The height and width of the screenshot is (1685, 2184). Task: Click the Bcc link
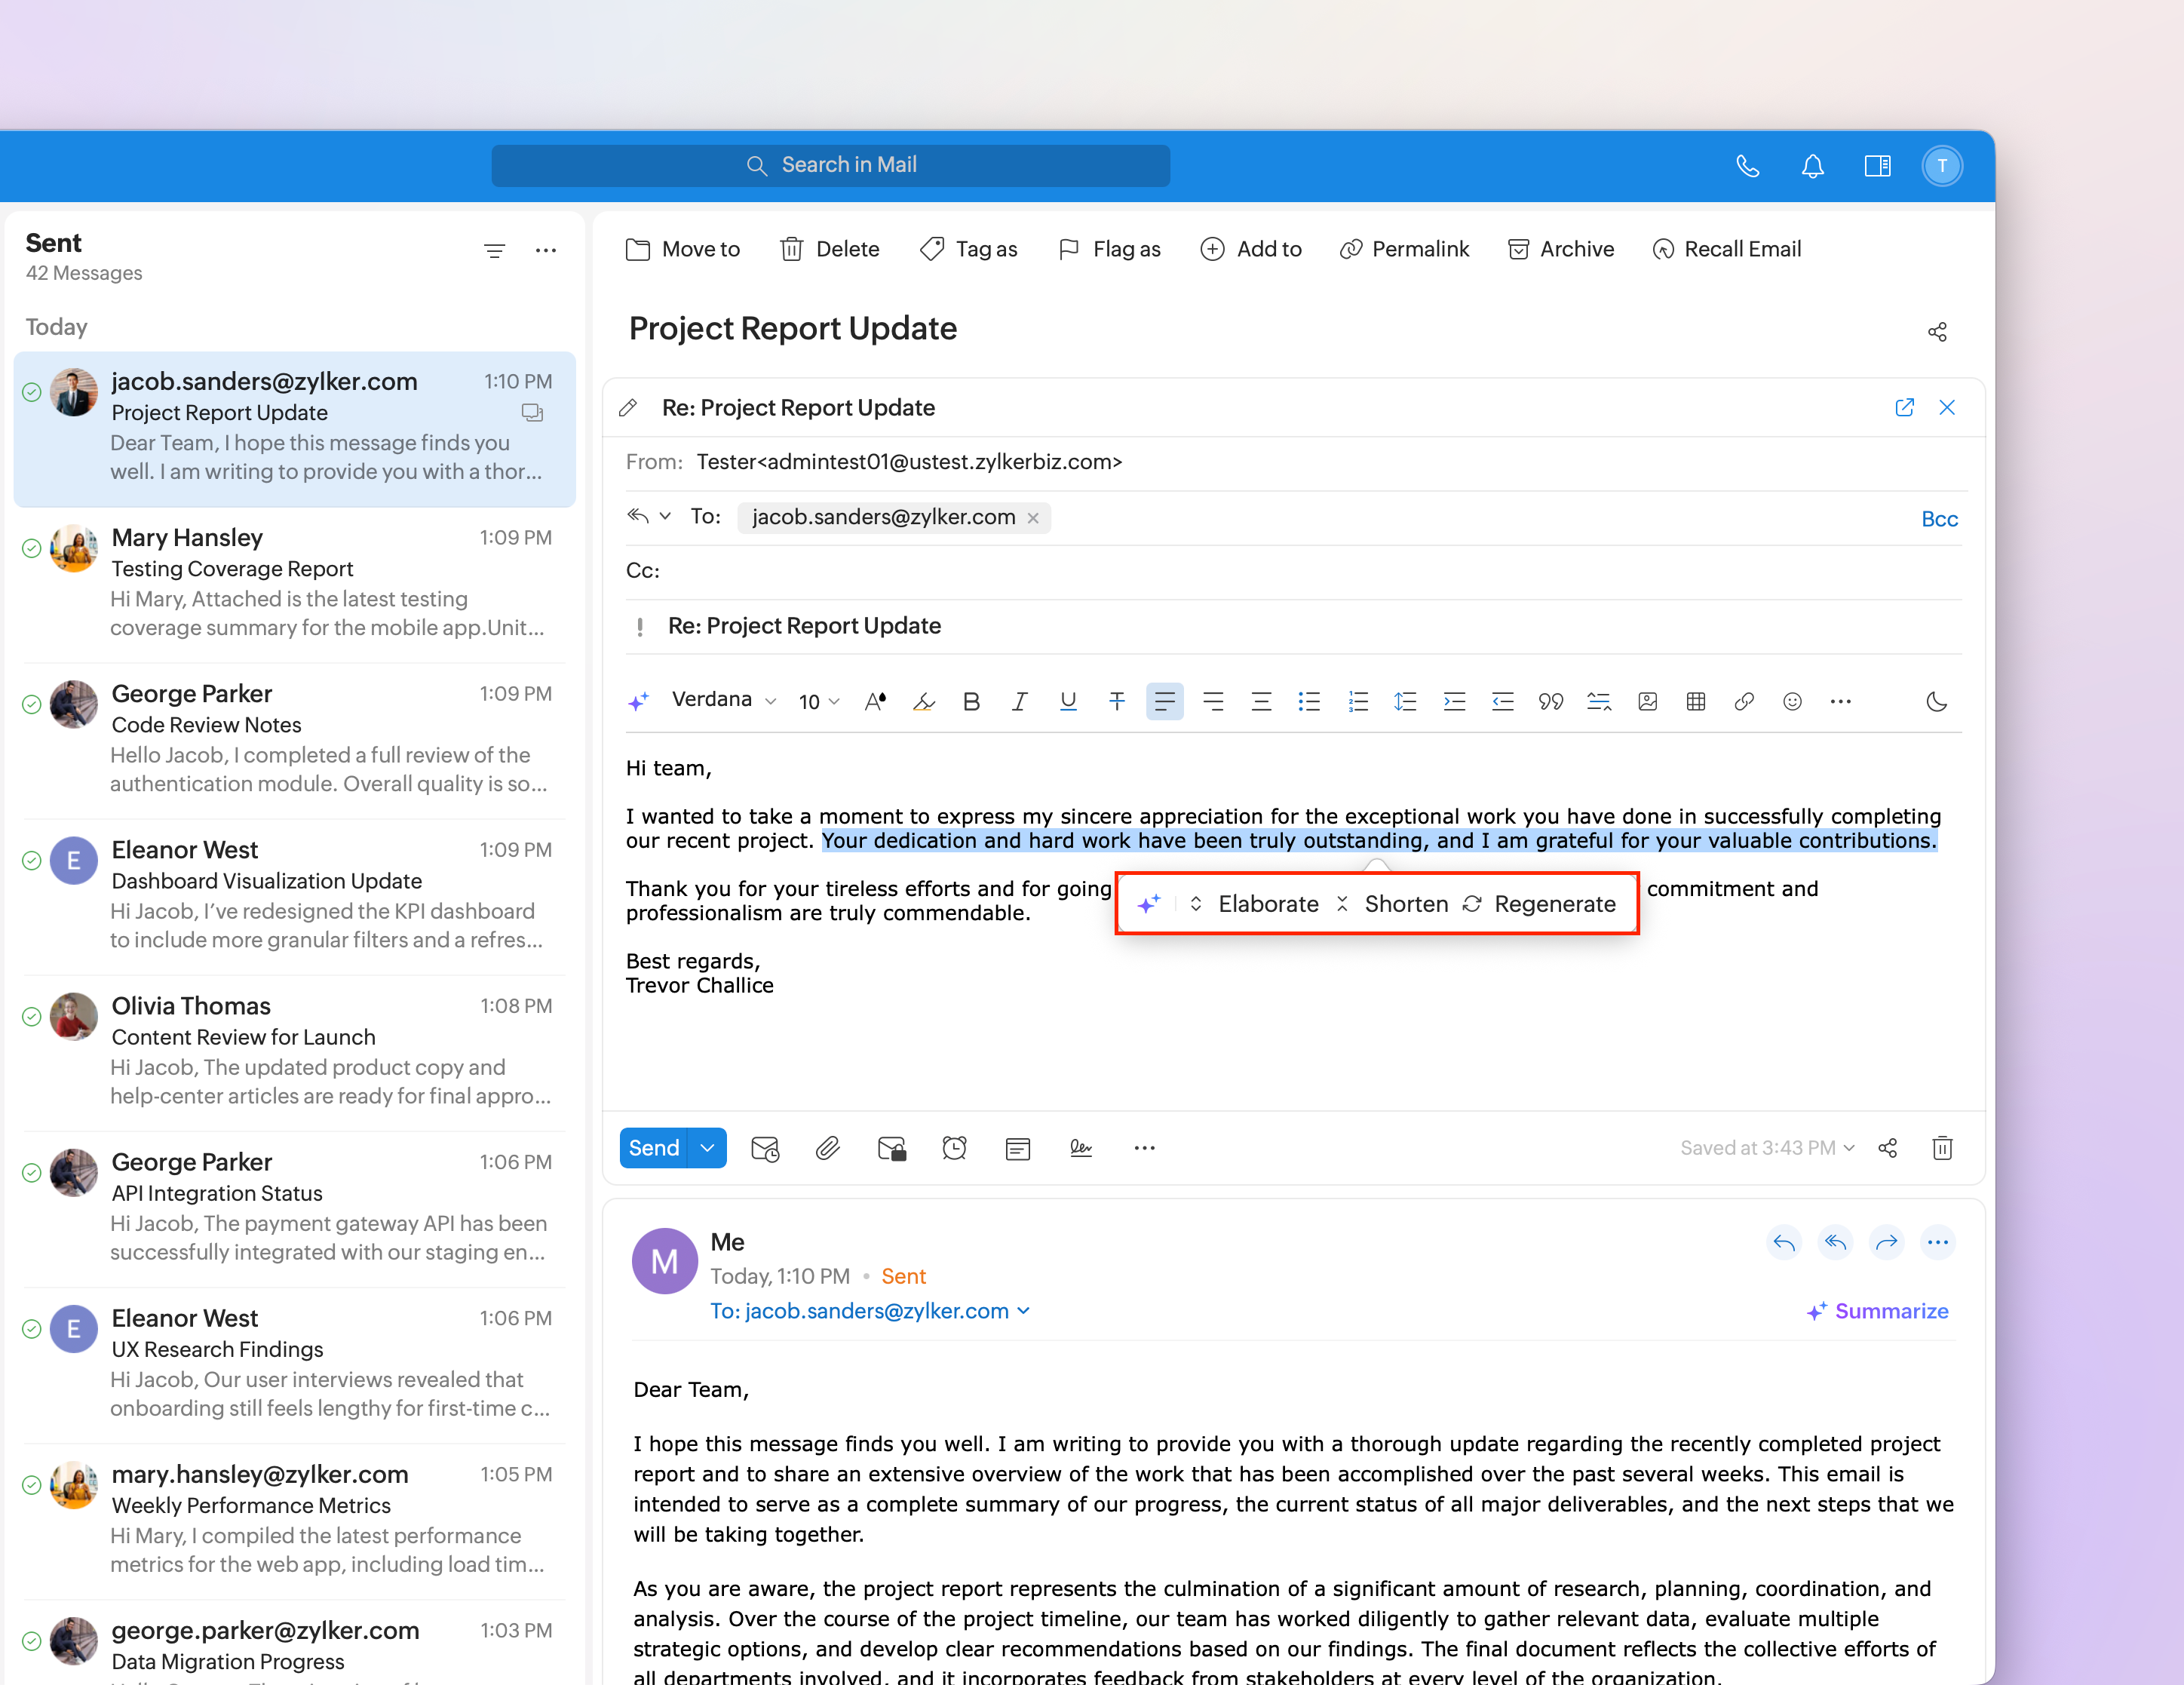(1938, 519)
